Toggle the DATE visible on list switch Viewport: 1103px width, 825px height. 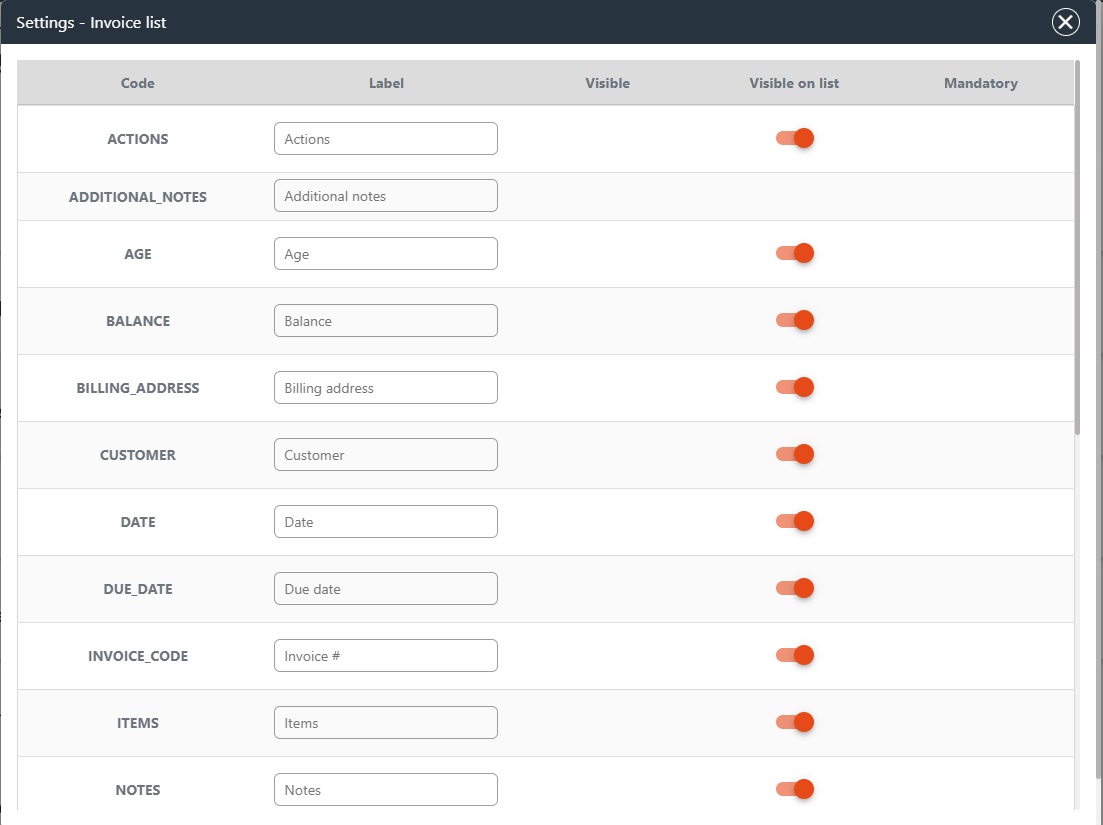795,521
